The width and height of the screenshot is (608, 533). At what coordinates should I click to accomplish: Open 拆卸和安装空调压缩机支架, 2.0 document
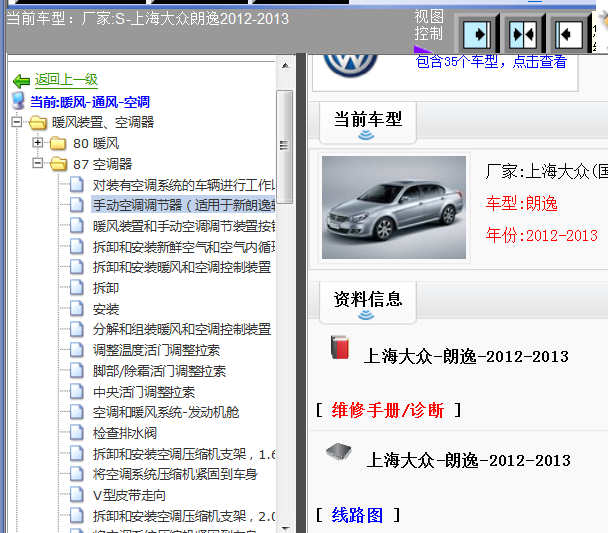(183, 516)
